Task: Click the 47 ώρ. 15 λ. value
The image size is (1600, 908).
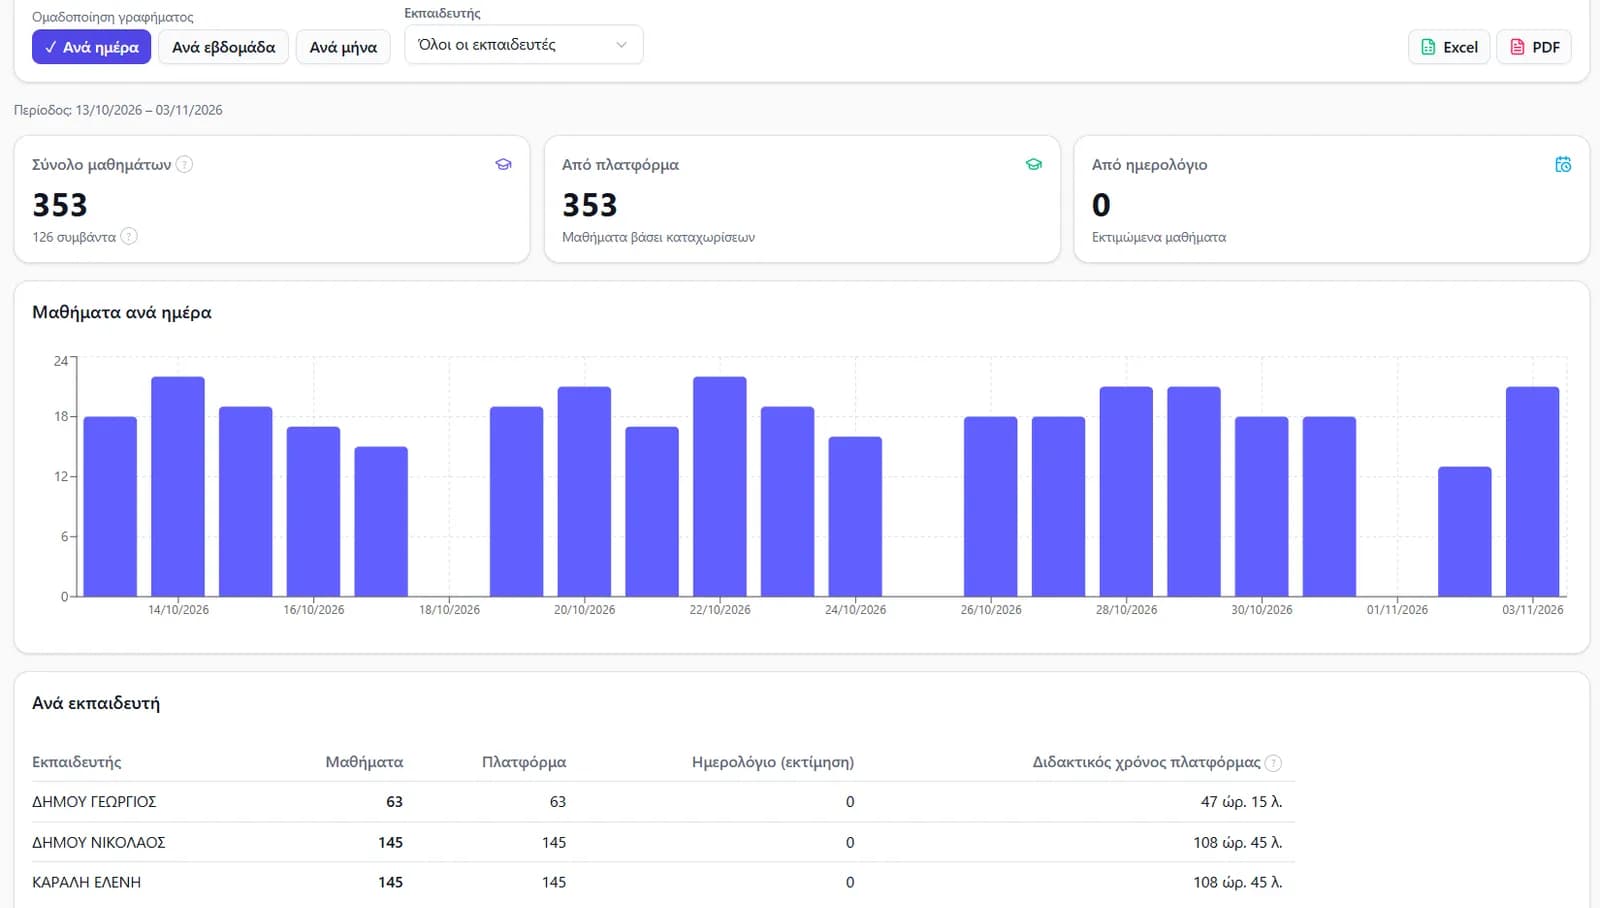Action: pos(1241,802)
